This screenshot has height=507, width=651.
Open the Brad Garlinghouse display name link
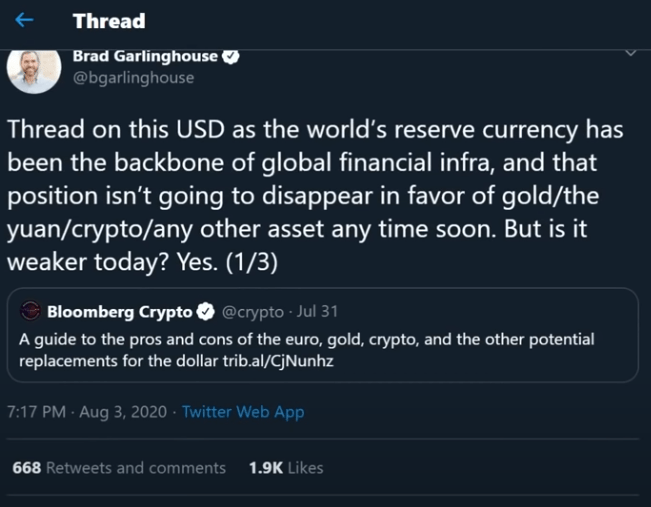tap(145, 57)
